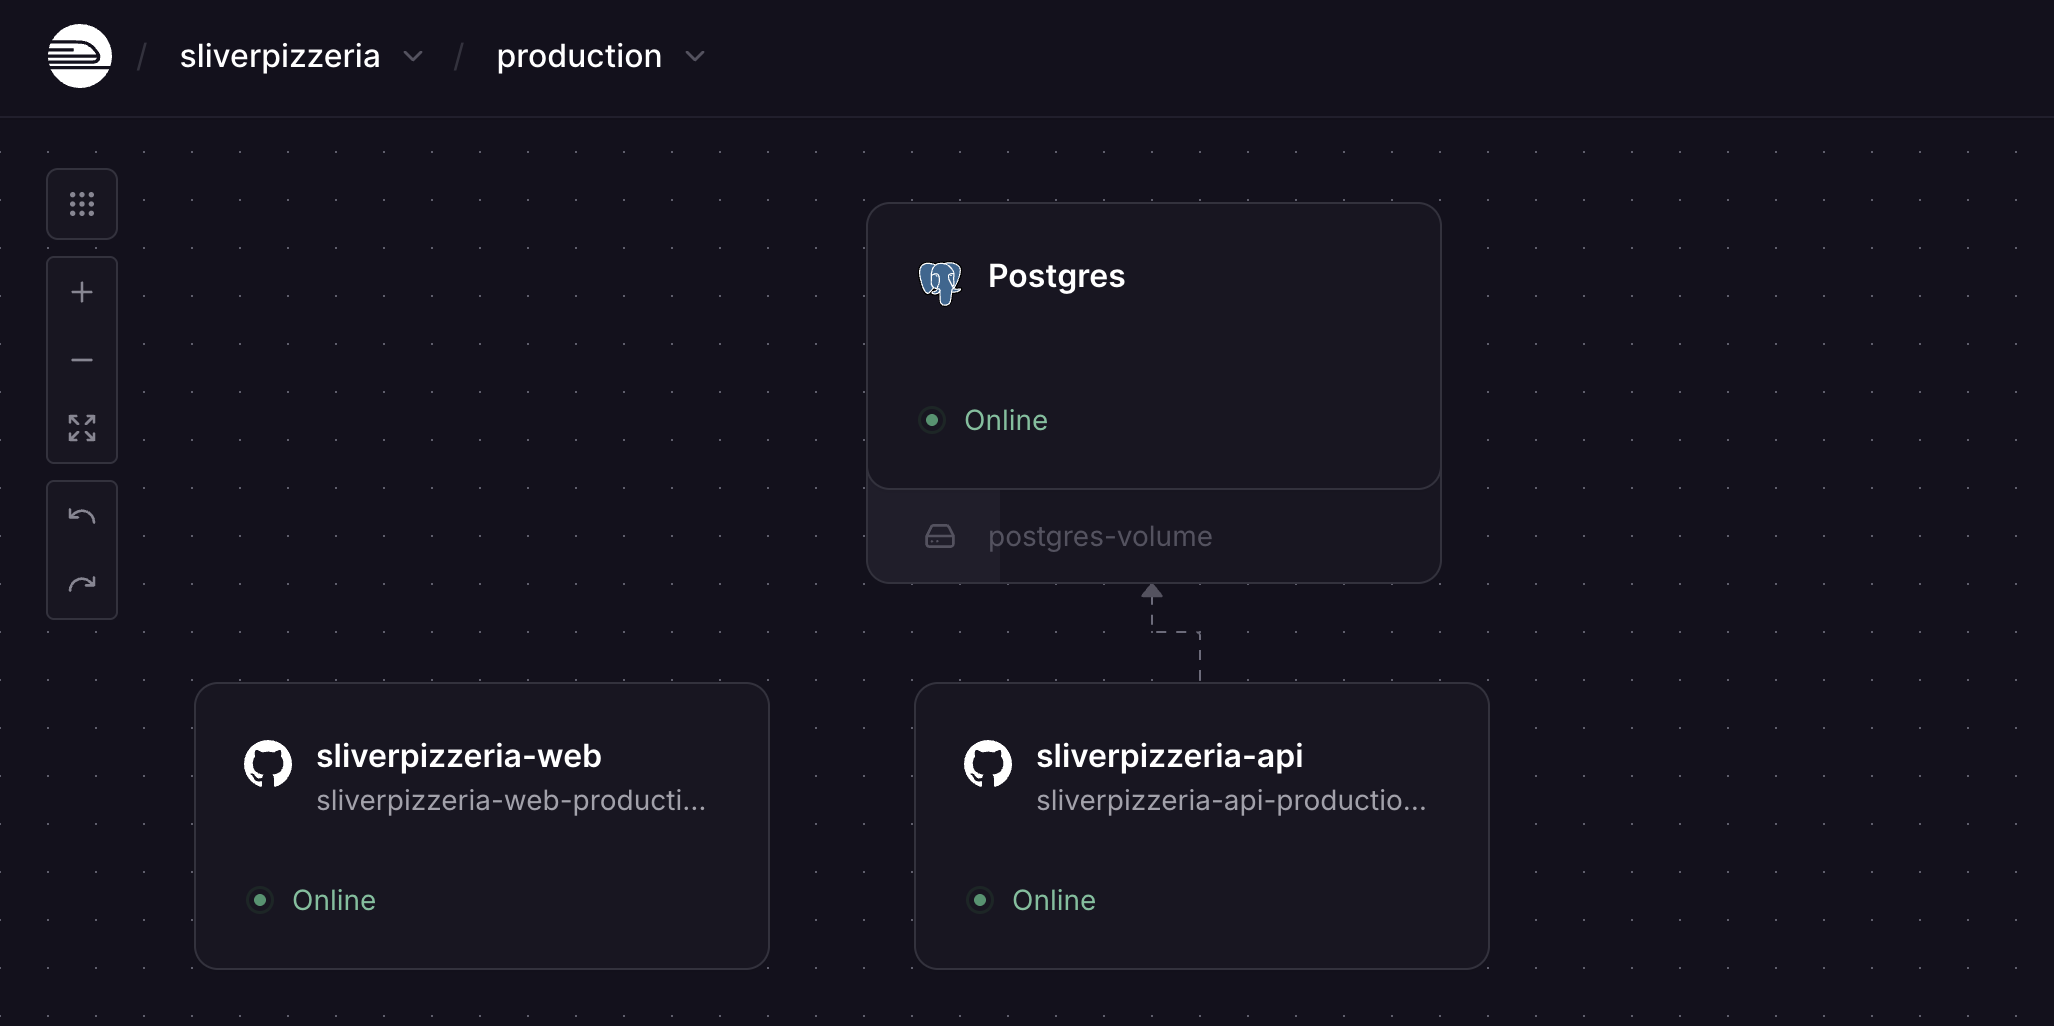
Task: Open the Postgres service title
Action: 1056,276
